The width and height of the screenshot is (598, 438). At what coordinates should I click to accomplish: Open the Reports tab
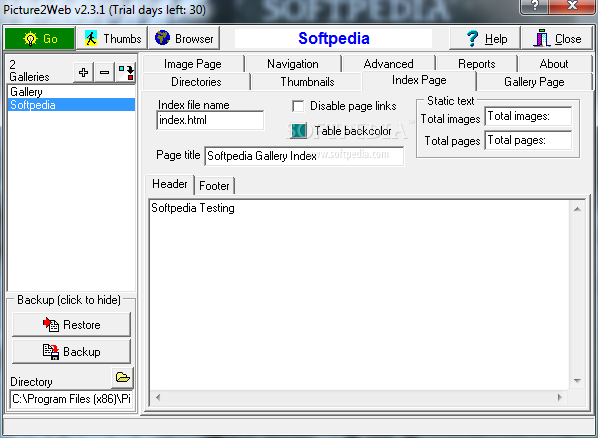(x=477, y=64)
